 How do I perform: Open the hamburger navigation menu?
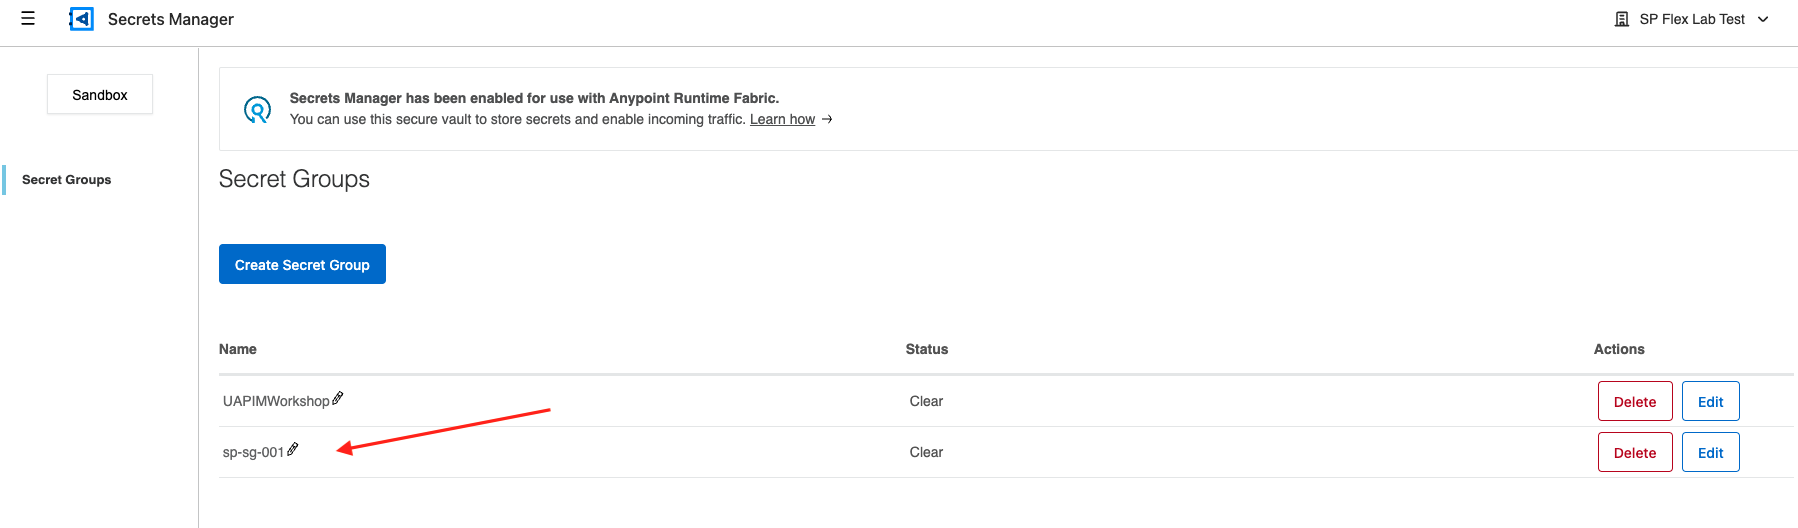tap(28, 18)
